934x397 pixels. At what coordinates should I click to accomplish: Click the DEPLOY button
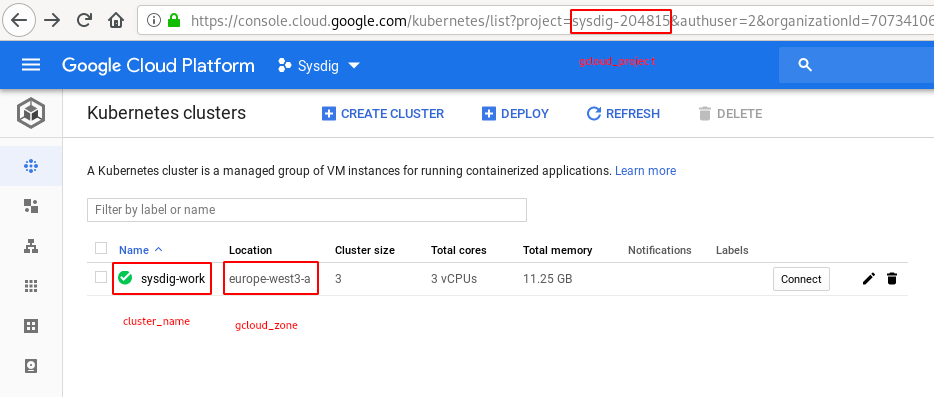click(x=515, y=113)
